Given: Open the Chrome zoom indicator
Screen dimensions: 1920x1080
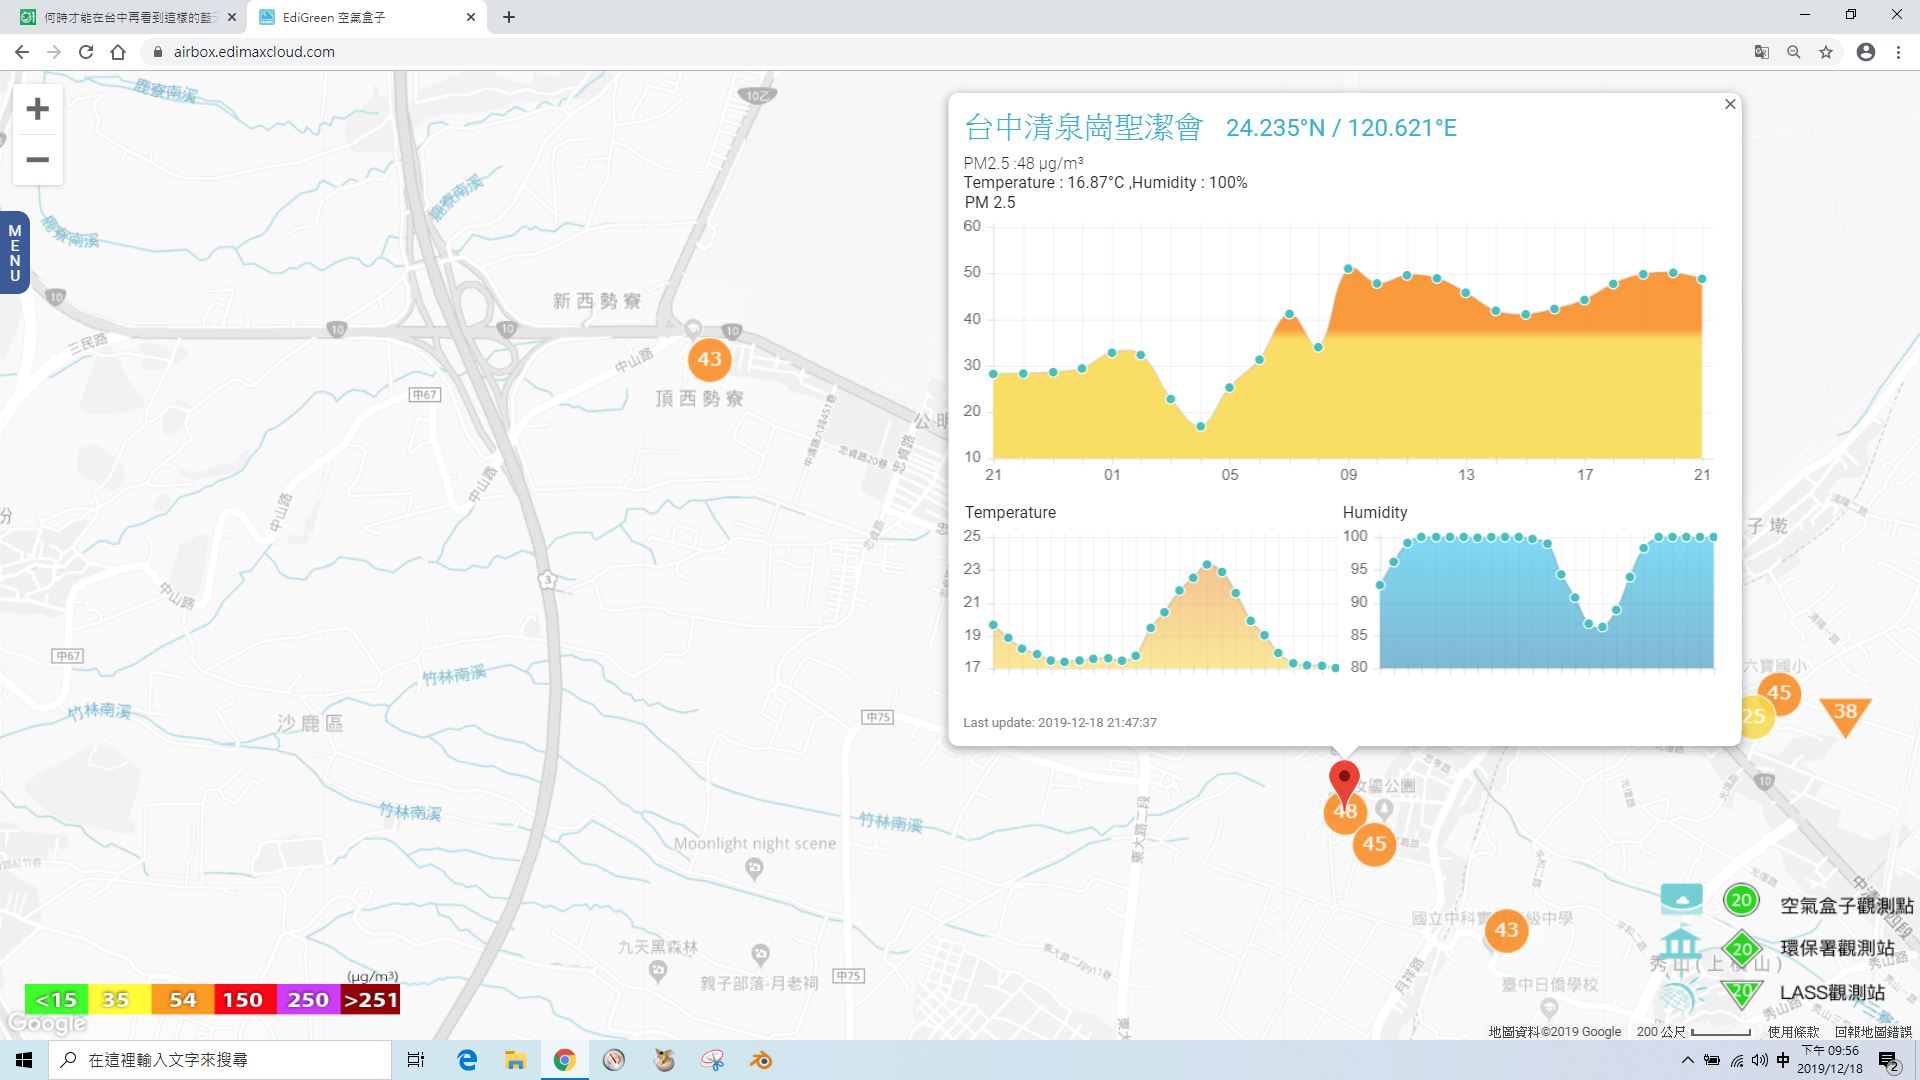Looking at the screenshot, I should (x=1794, y=52).
